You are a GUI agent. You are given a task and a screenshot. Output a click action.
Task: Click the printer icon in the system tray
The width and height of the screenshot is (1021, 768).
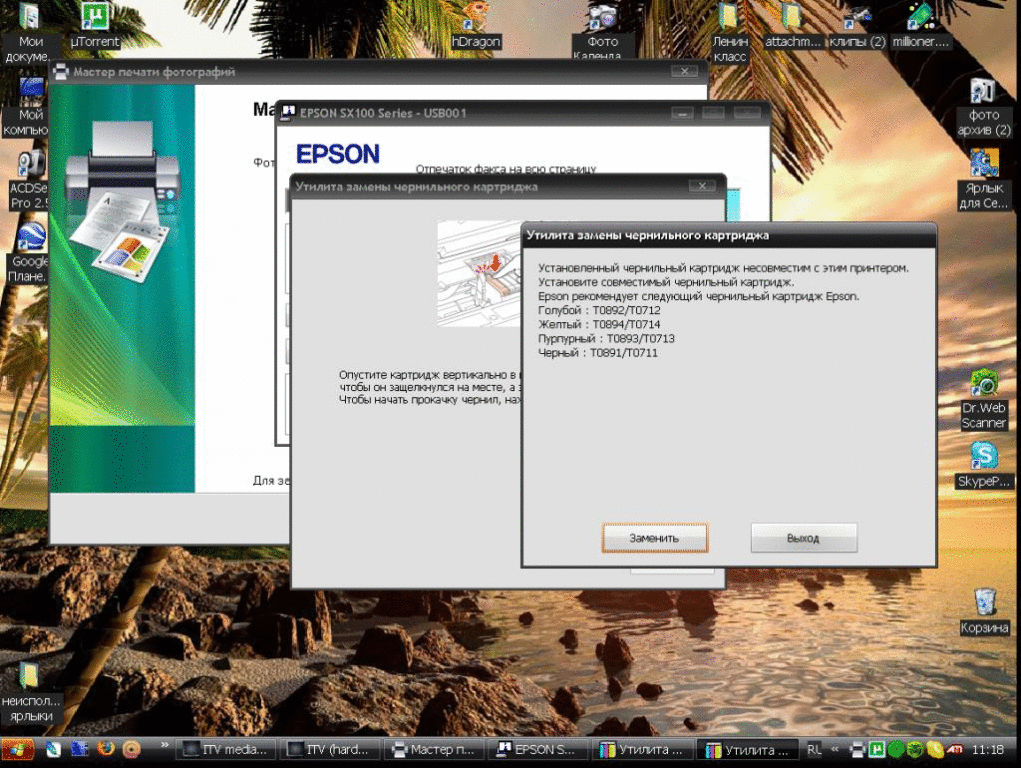858,750
